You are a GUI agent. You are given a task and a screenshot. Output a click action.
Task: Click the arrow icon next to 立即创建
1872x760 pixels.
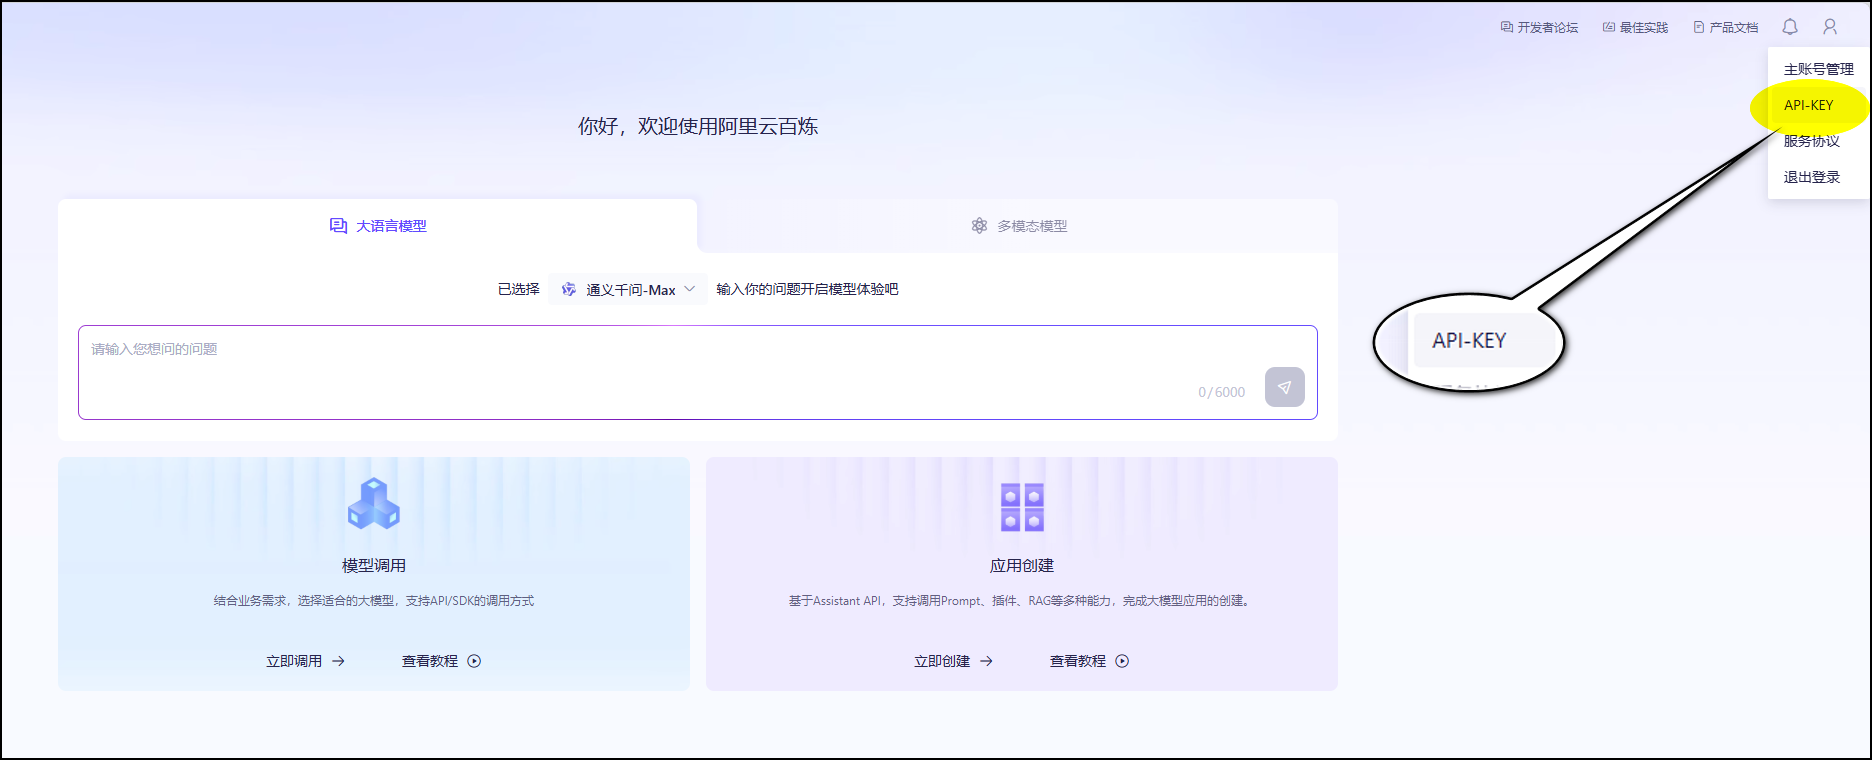986,661
